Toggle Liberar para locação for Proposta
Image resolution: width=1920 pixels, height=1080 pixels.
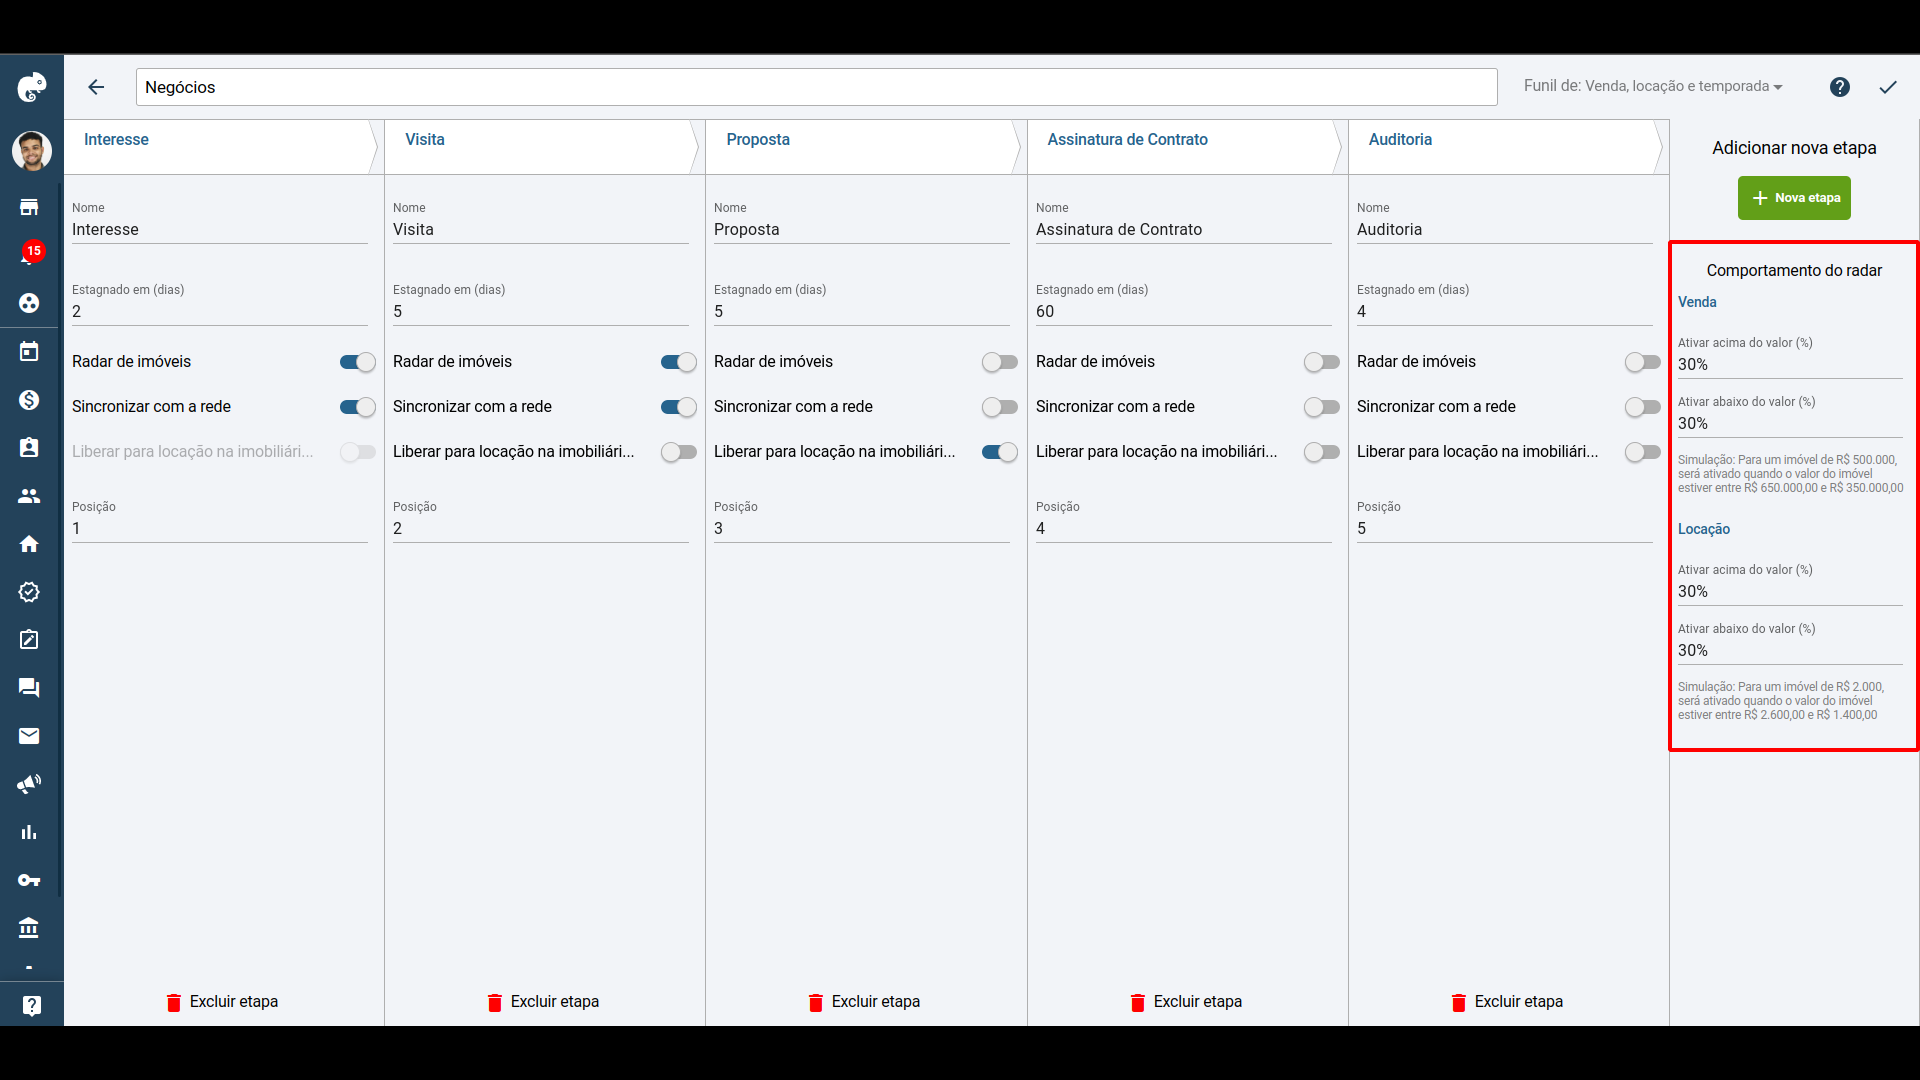tap(999, 452)
